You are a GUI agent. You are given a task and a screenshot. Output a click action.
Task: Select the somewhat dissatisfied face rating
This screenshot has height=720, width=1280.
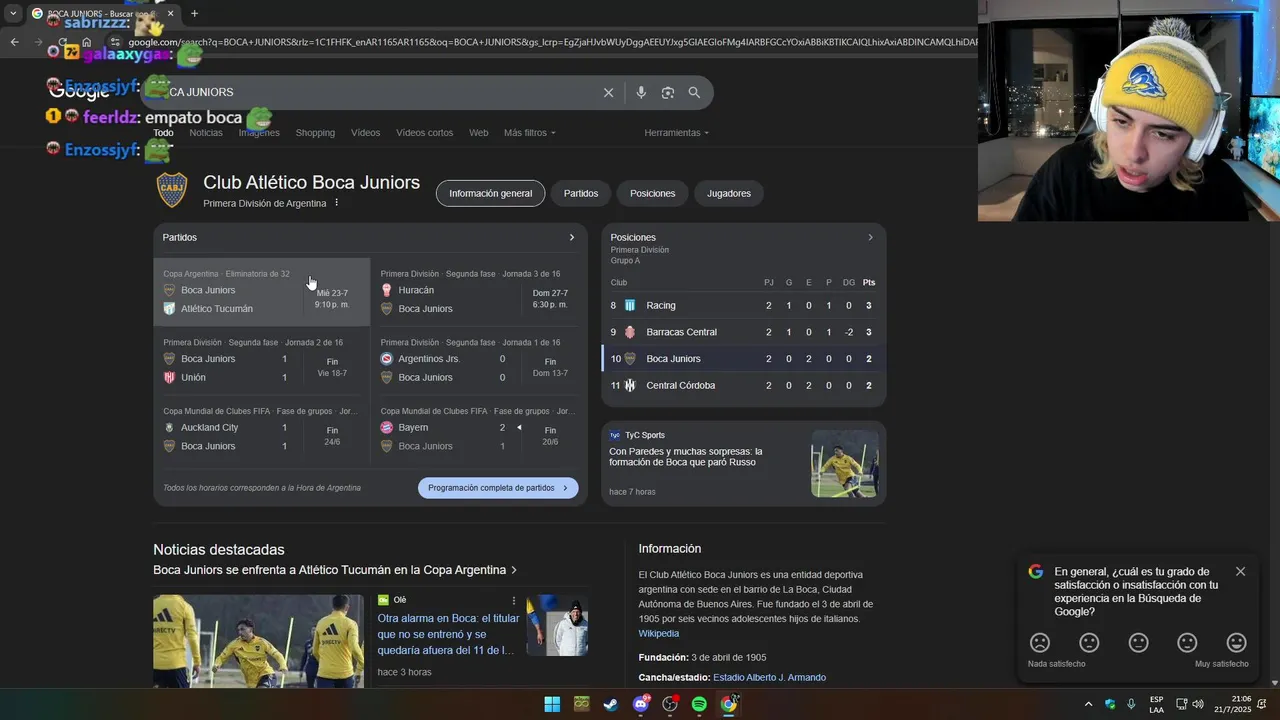(x=1089, y=643)
